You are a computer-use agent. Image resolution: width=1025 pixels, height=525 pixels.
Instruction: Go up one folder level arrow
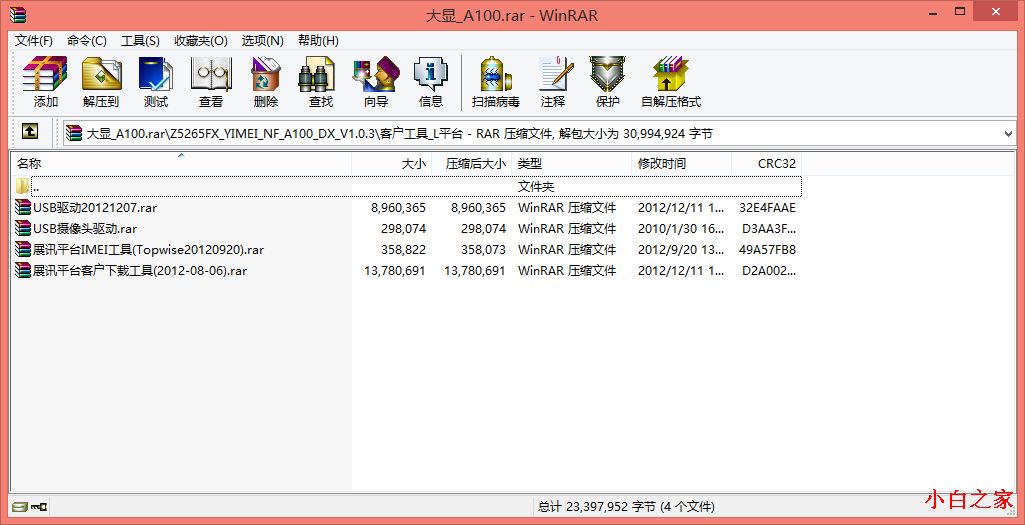[29, 131]
